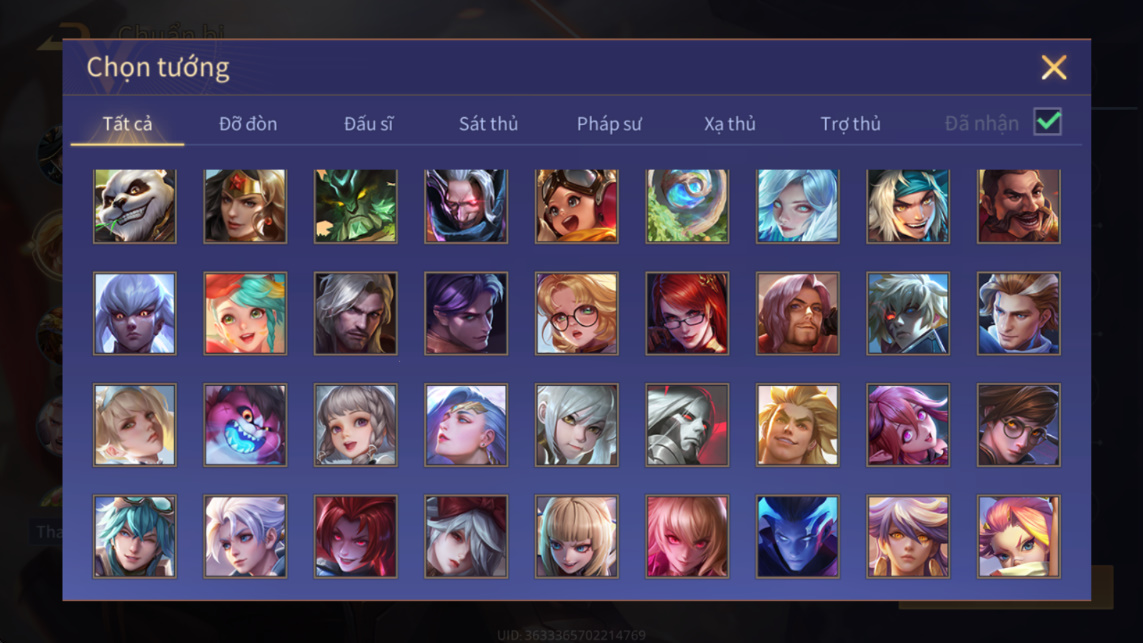Switch to the Xạ thủ tab
Screen dimensions: 1143x643
click(x=730, y=124)
